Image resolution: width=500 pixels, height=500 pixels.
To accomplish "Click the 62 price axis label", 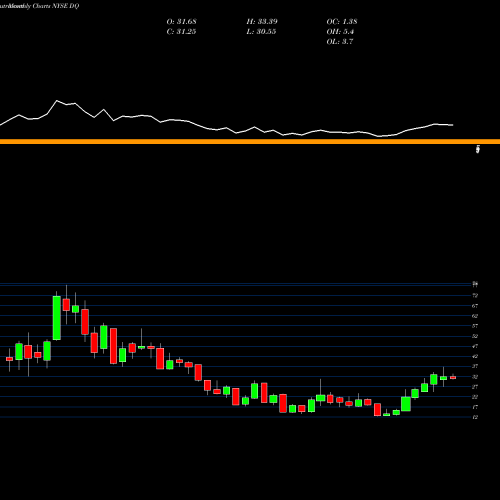I will (475, 316).
